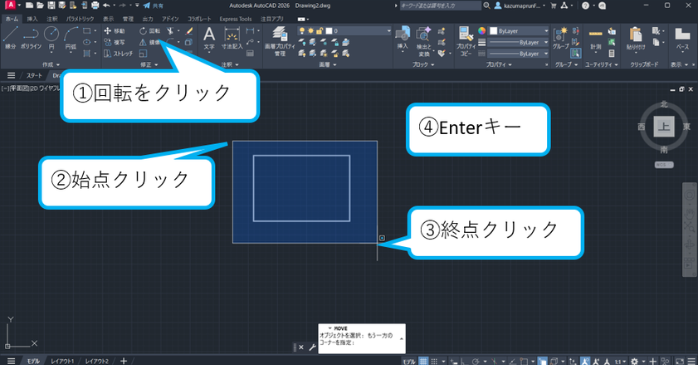Select the Line (線分) tool
This screenshot has width=698, height=365.
[10, 37]
